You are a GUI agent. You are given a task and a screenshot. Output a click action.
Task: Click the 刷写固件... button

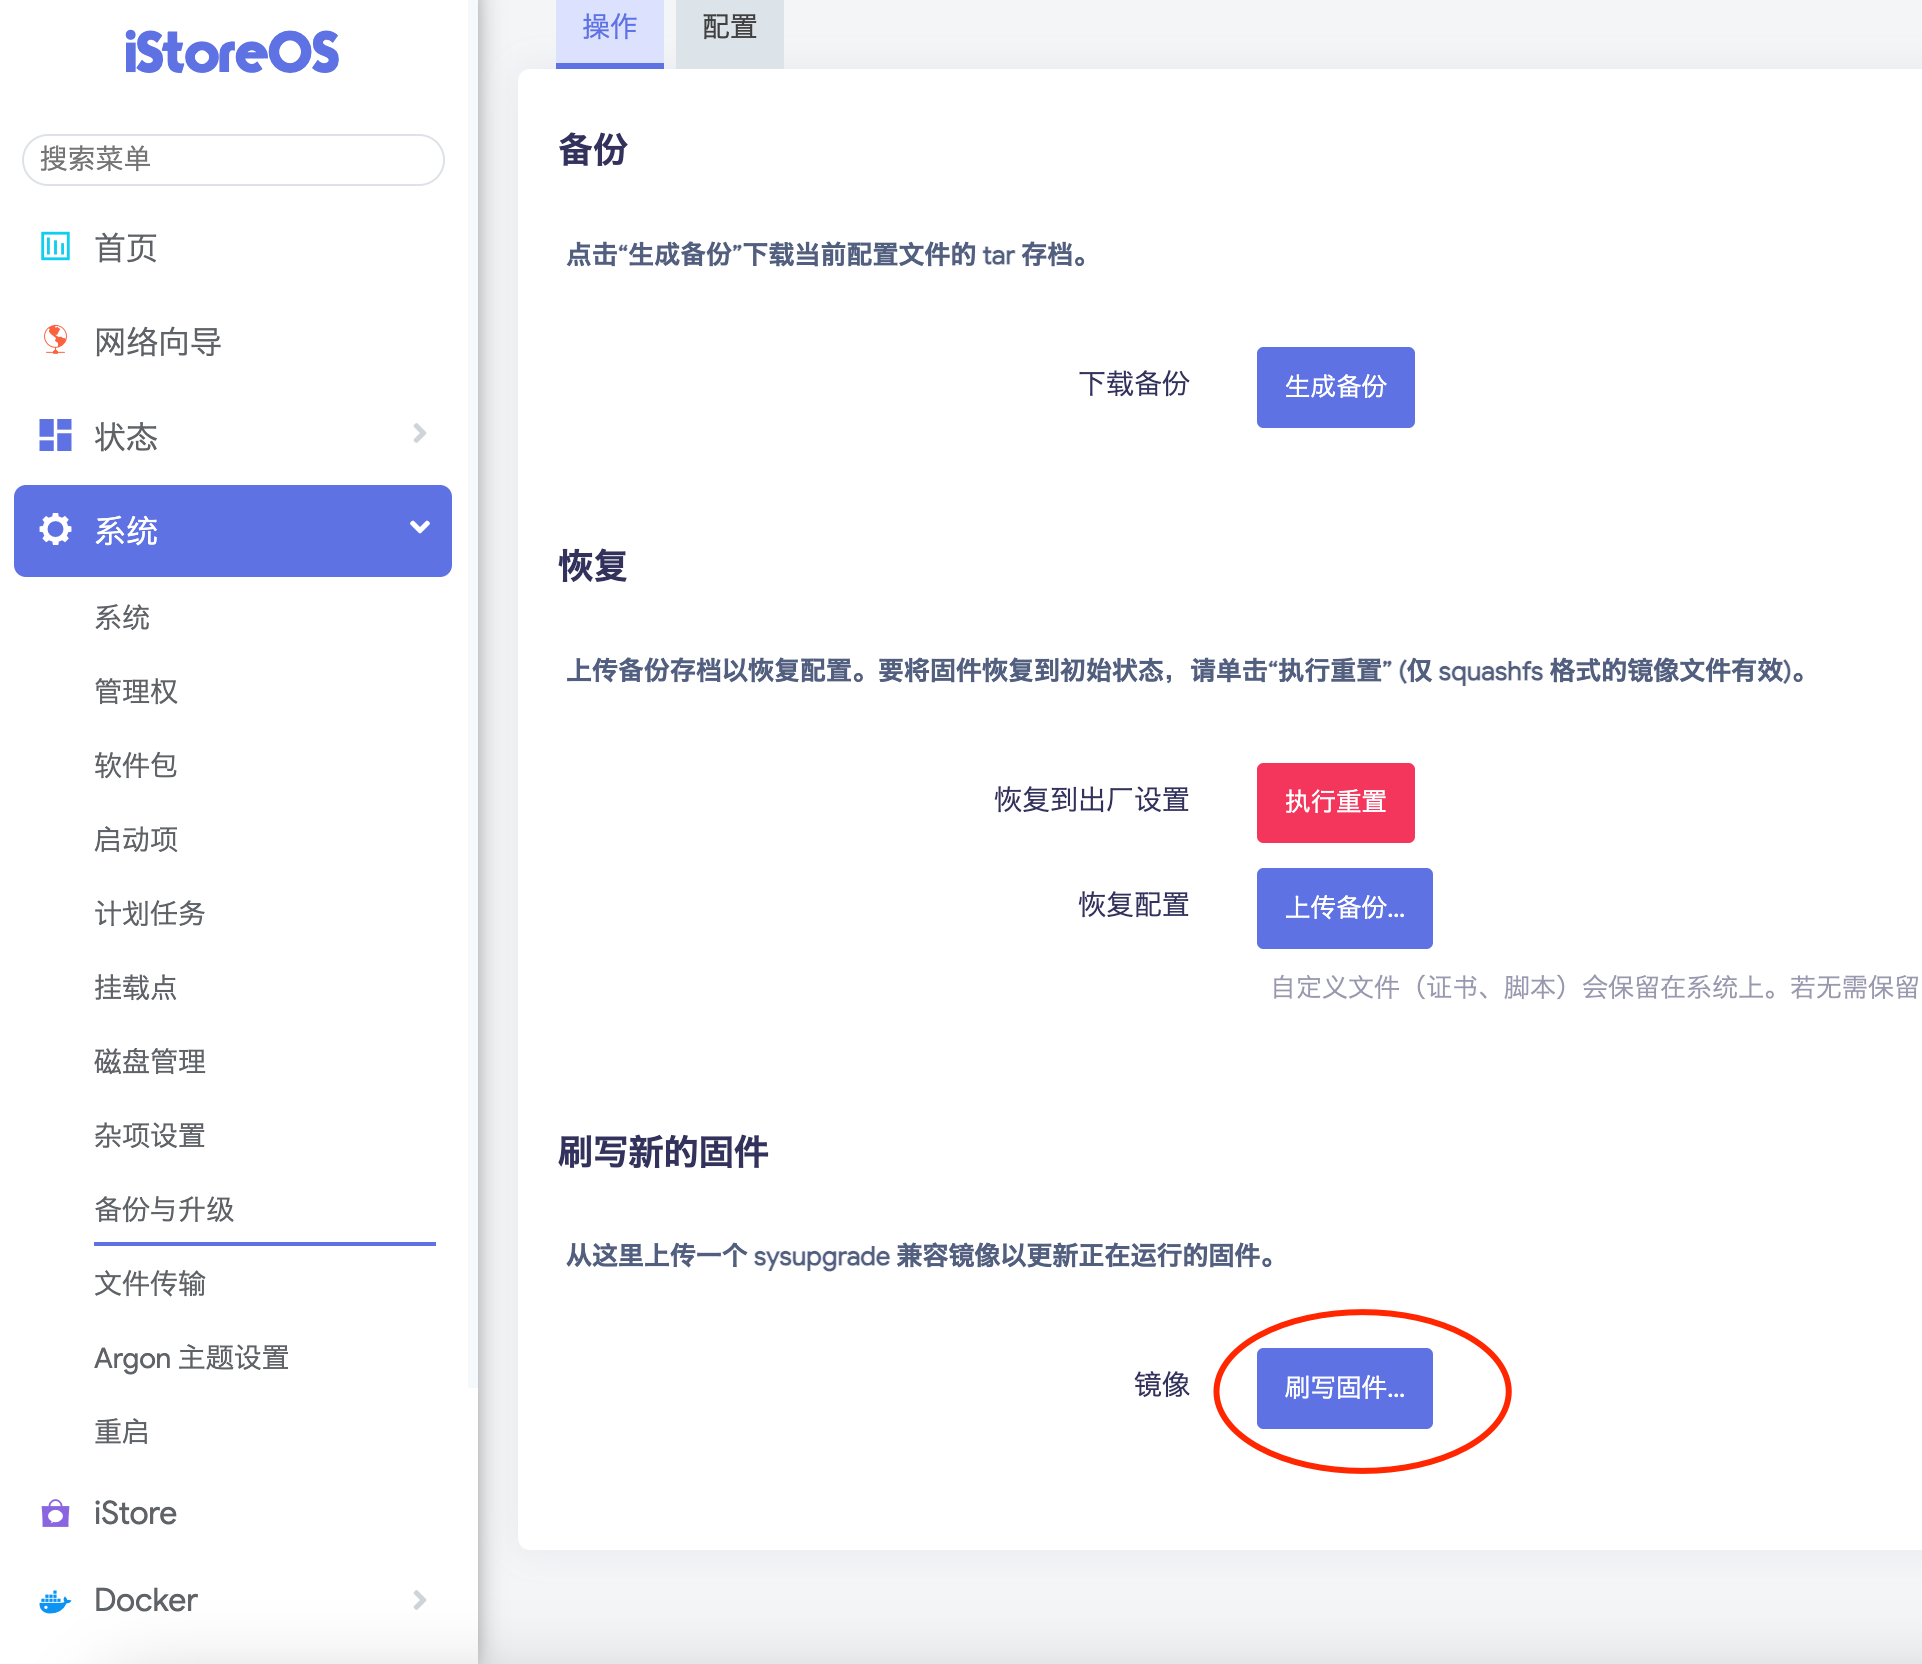click(1344, 1388)
